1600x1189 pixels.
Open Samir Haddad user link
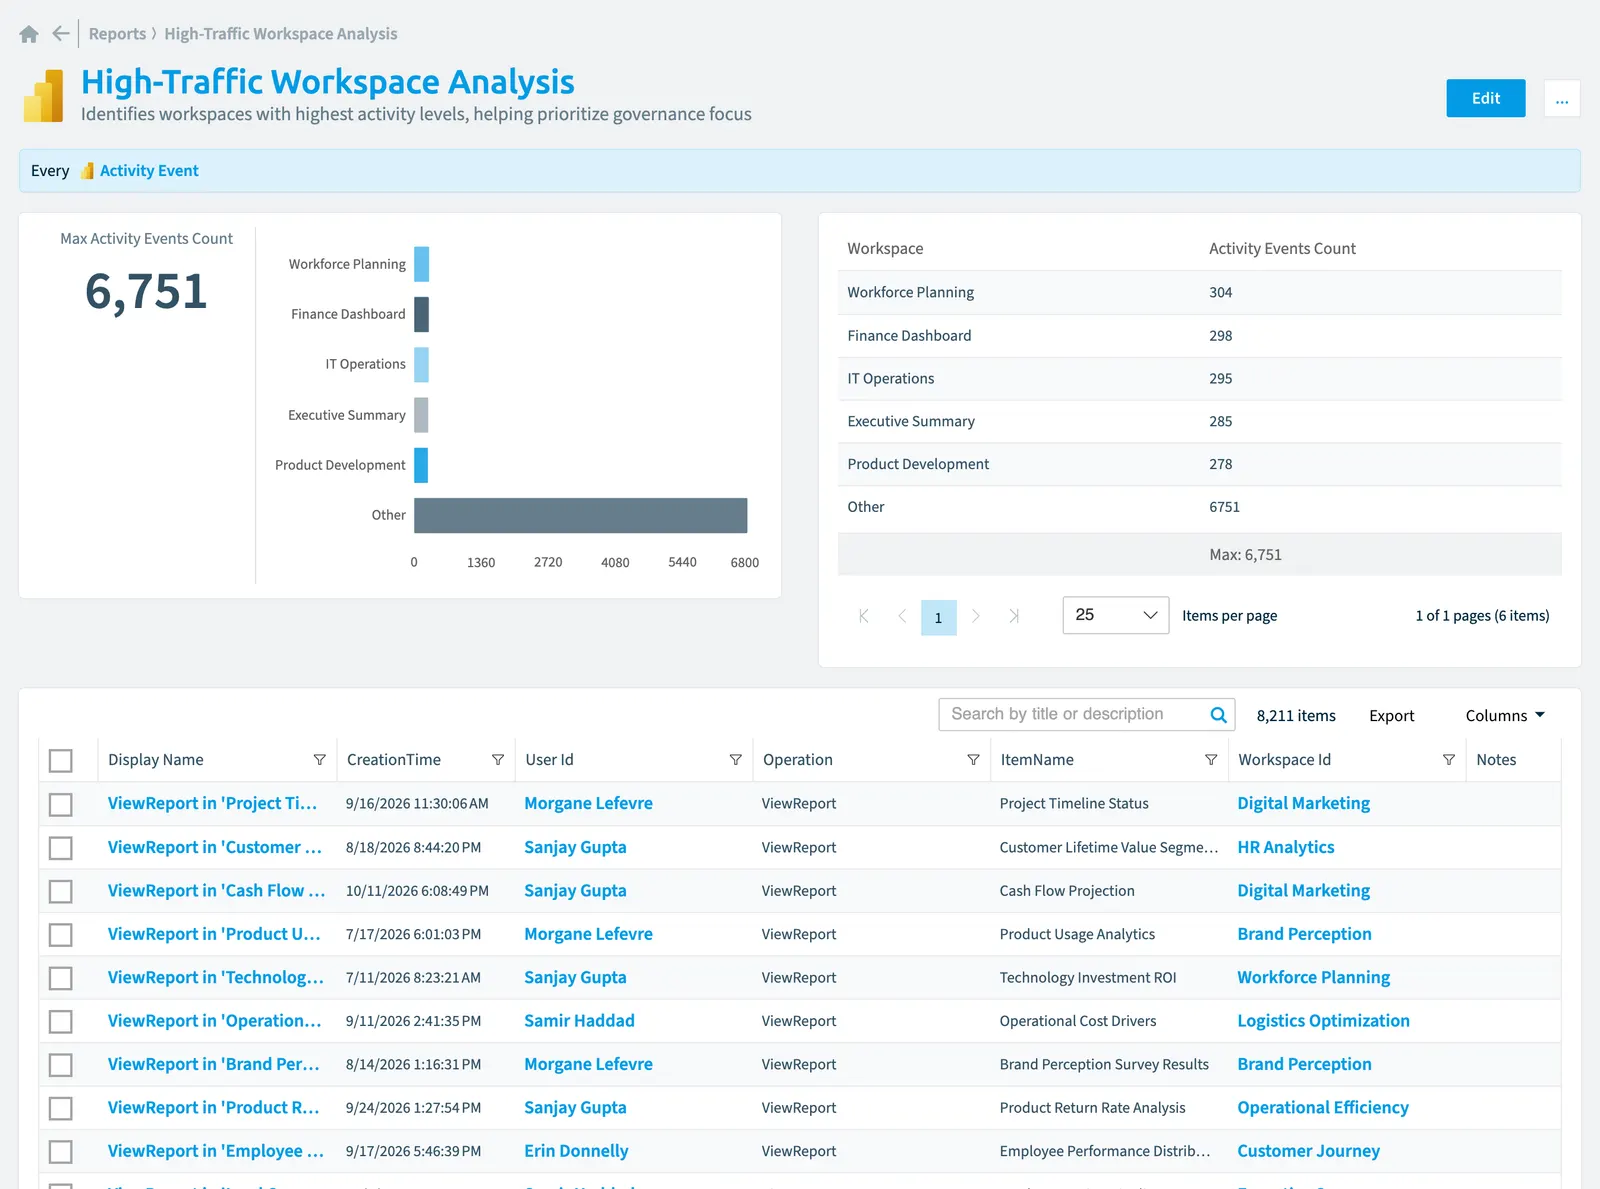(579, 1021)
